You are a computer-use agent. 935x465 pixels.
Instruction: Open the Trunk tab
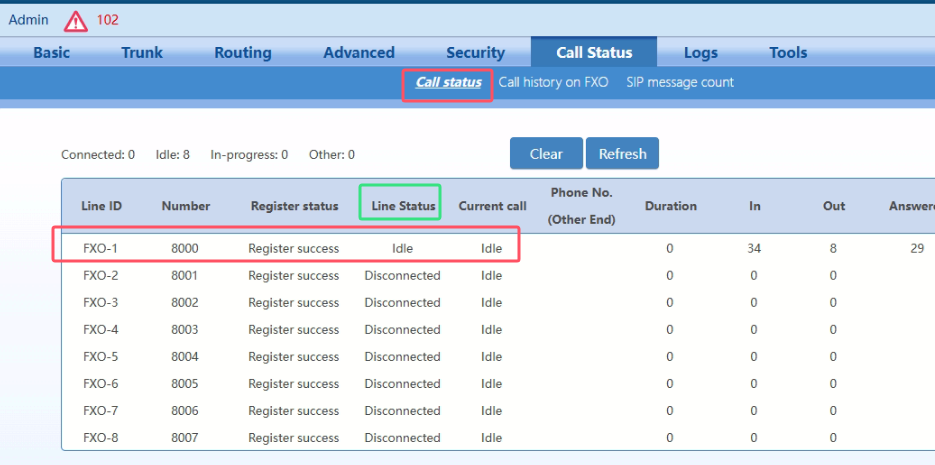click(x=142, y=53)
